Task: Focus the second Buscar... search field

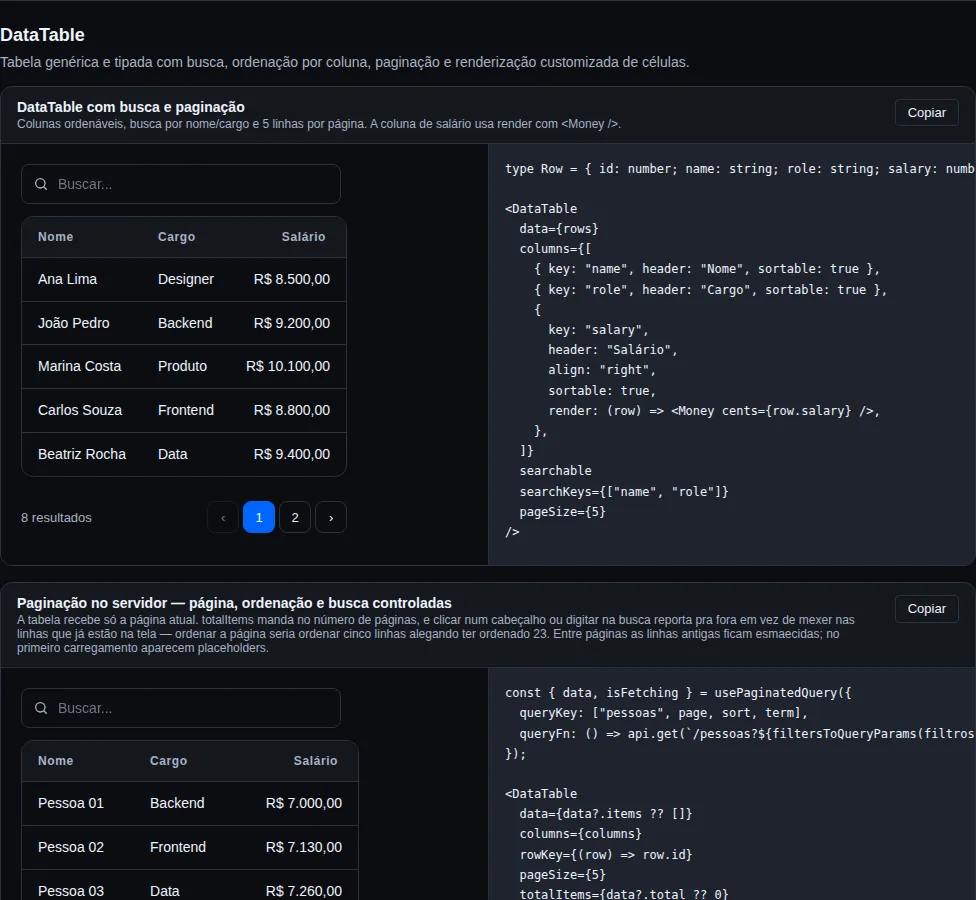Action: (x=181, y=708)
